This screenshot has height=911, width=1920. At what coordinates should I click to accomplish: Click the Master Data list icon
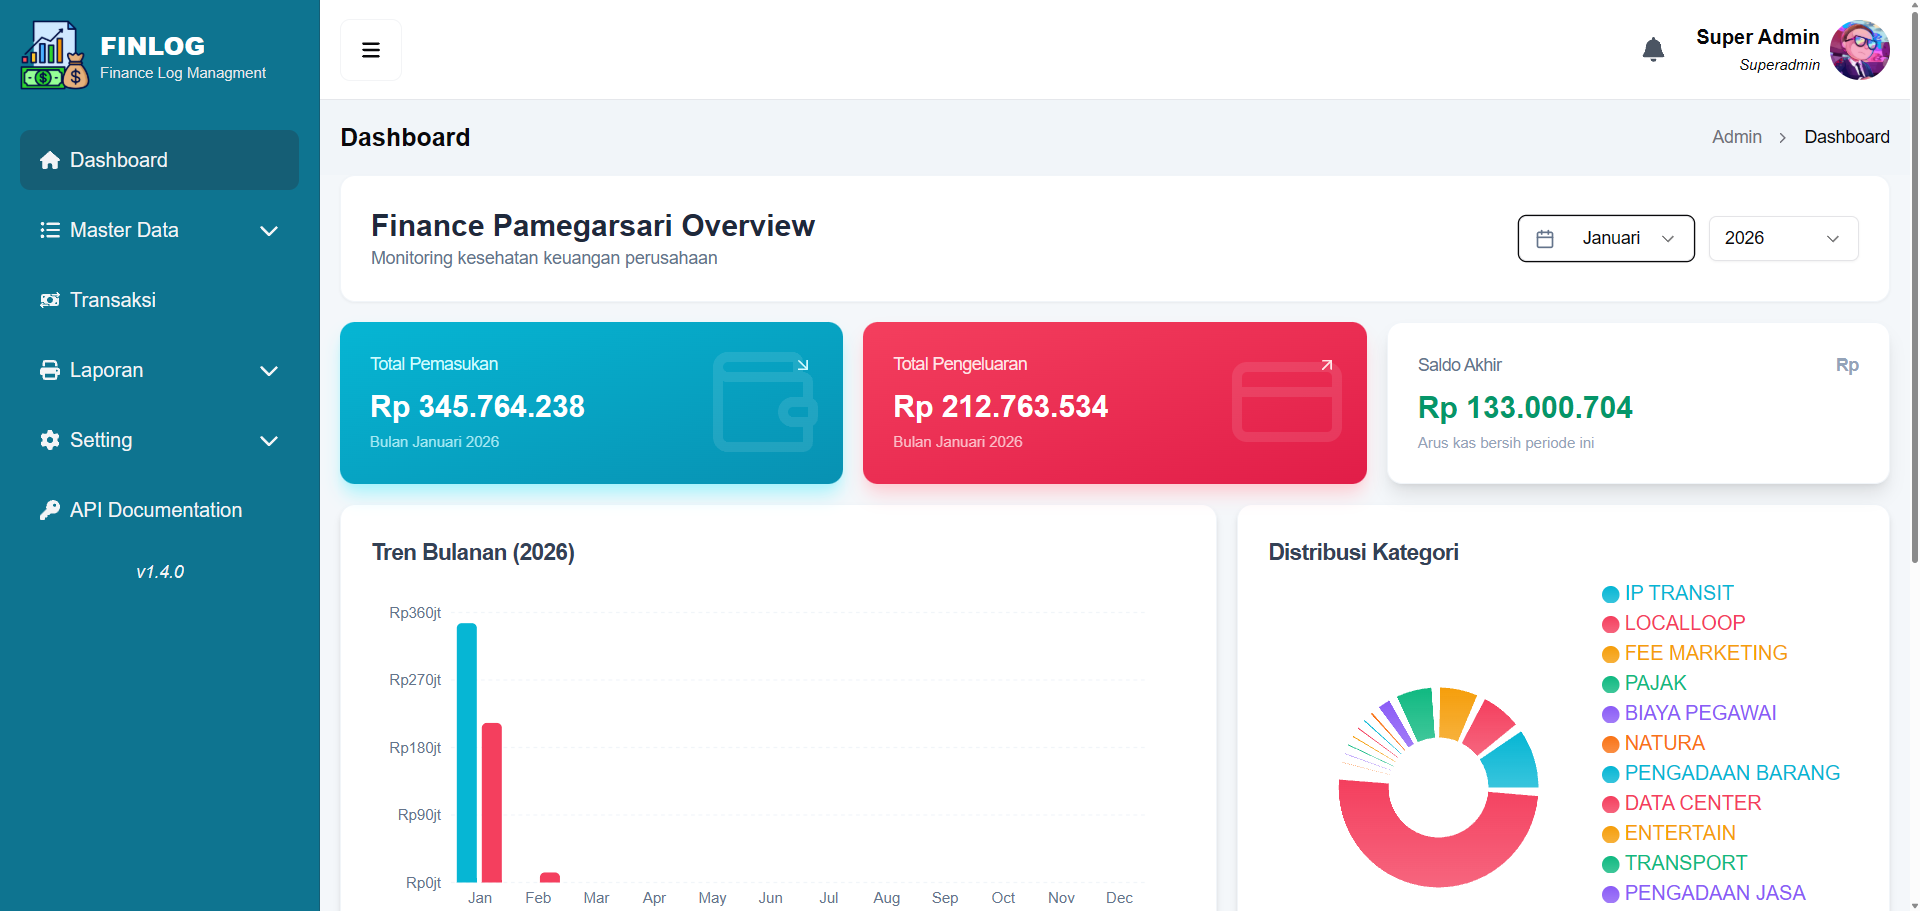(49, 230)
